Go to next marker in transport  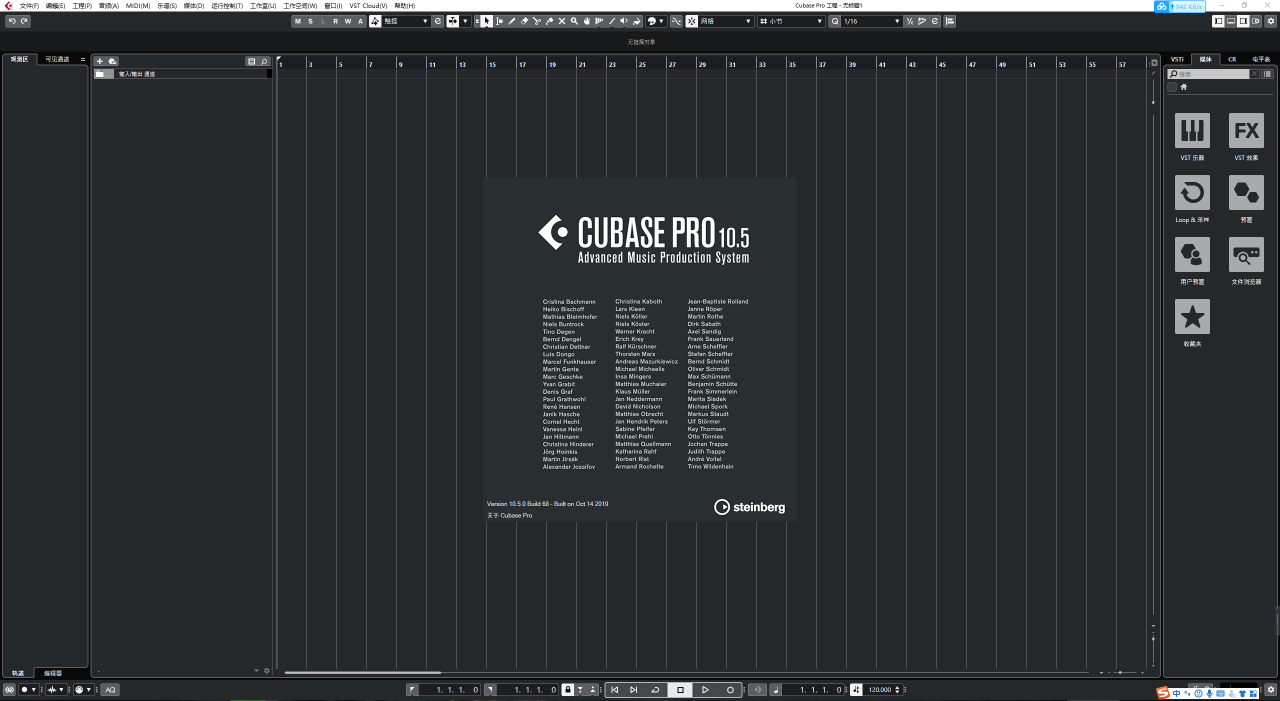[633, 690]
